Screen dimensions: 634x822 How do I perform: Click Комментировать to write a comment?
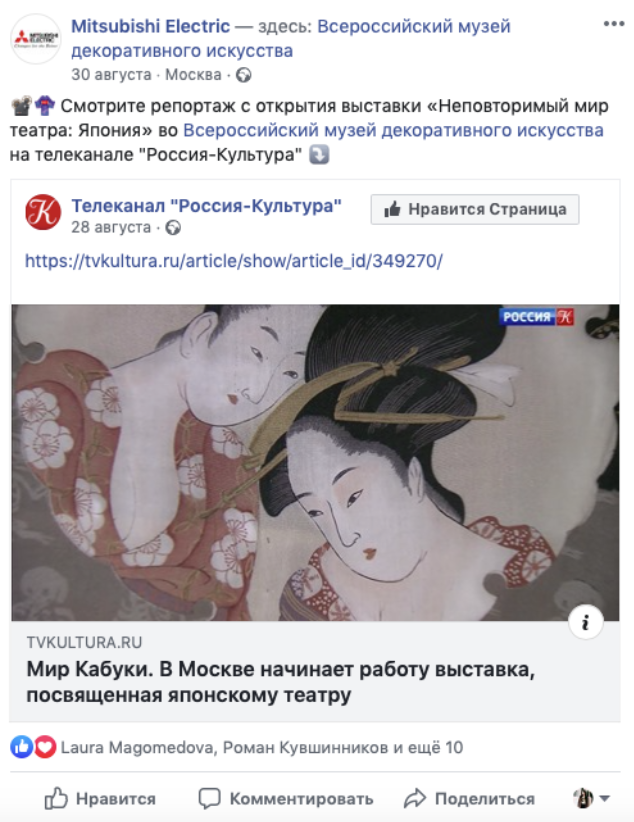[286, 798]
